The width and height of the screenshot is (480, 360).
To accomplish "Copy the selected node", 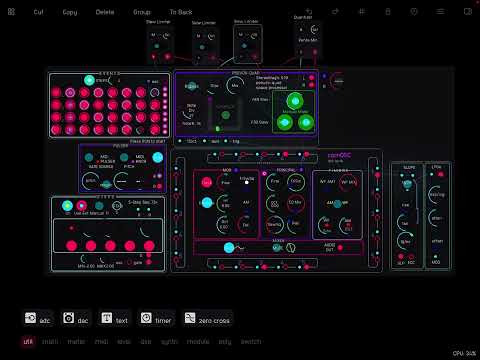I will (x=70, y=12).
